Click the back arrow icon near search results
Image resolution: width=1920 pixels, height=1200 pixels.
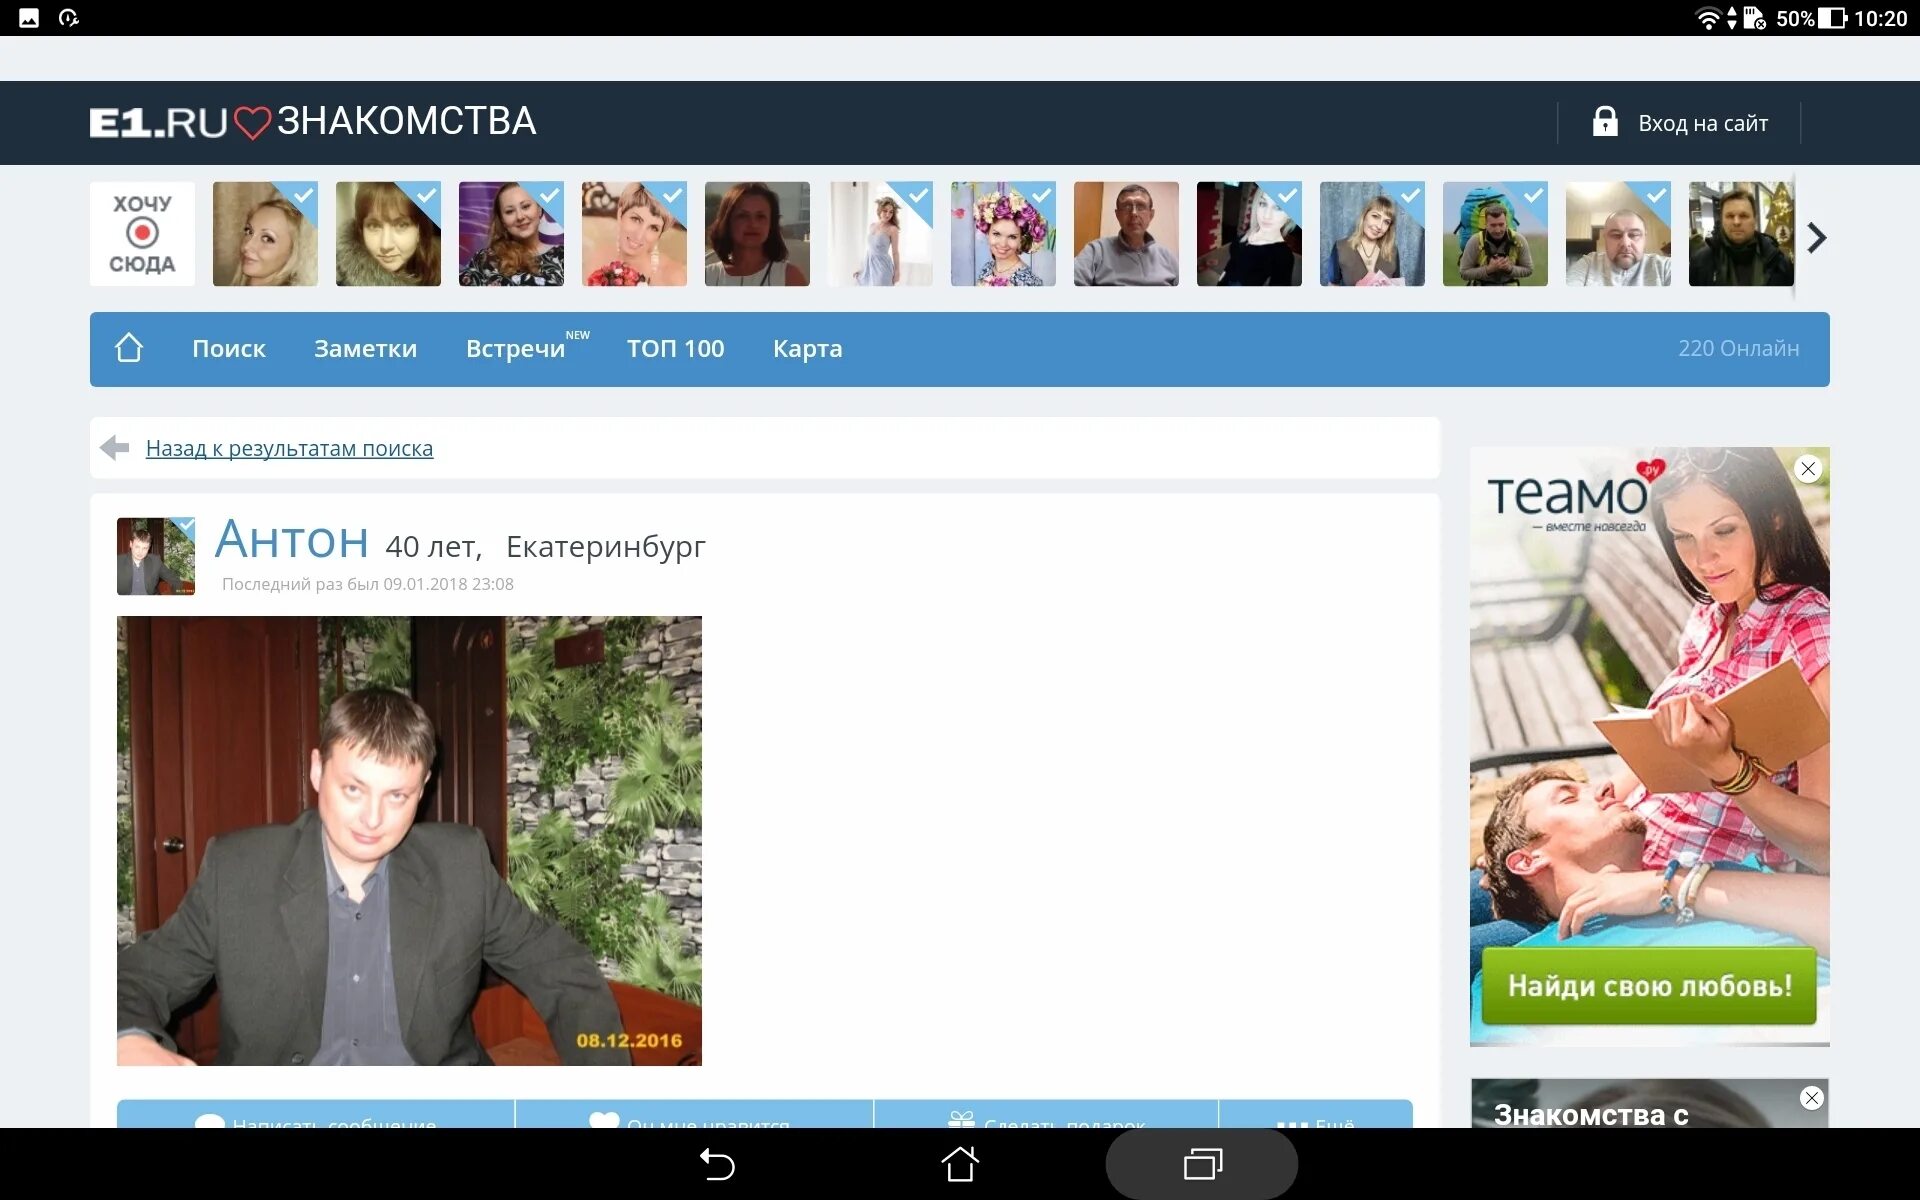point(115,447)
